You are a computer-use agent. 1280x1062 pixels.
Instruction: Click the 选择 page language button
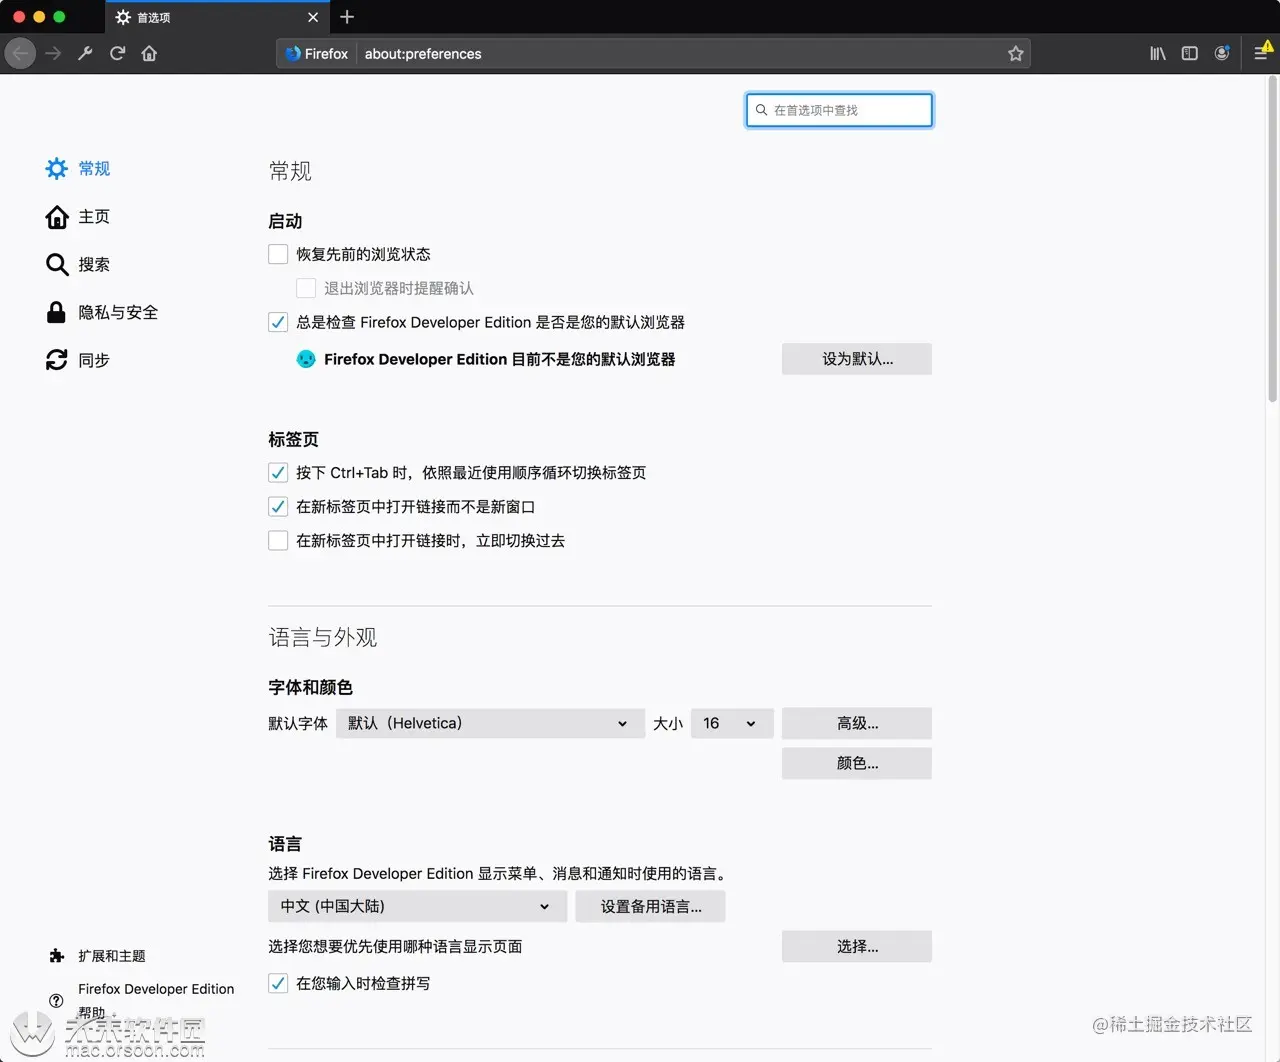pyautogui.click(x=857, y=946)
